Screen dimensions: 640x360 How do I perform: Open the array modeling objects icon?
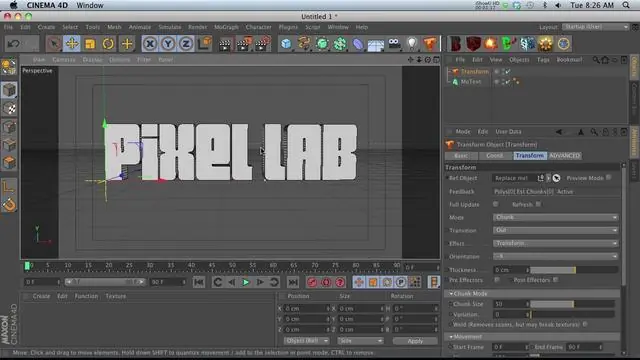(340, 44)
